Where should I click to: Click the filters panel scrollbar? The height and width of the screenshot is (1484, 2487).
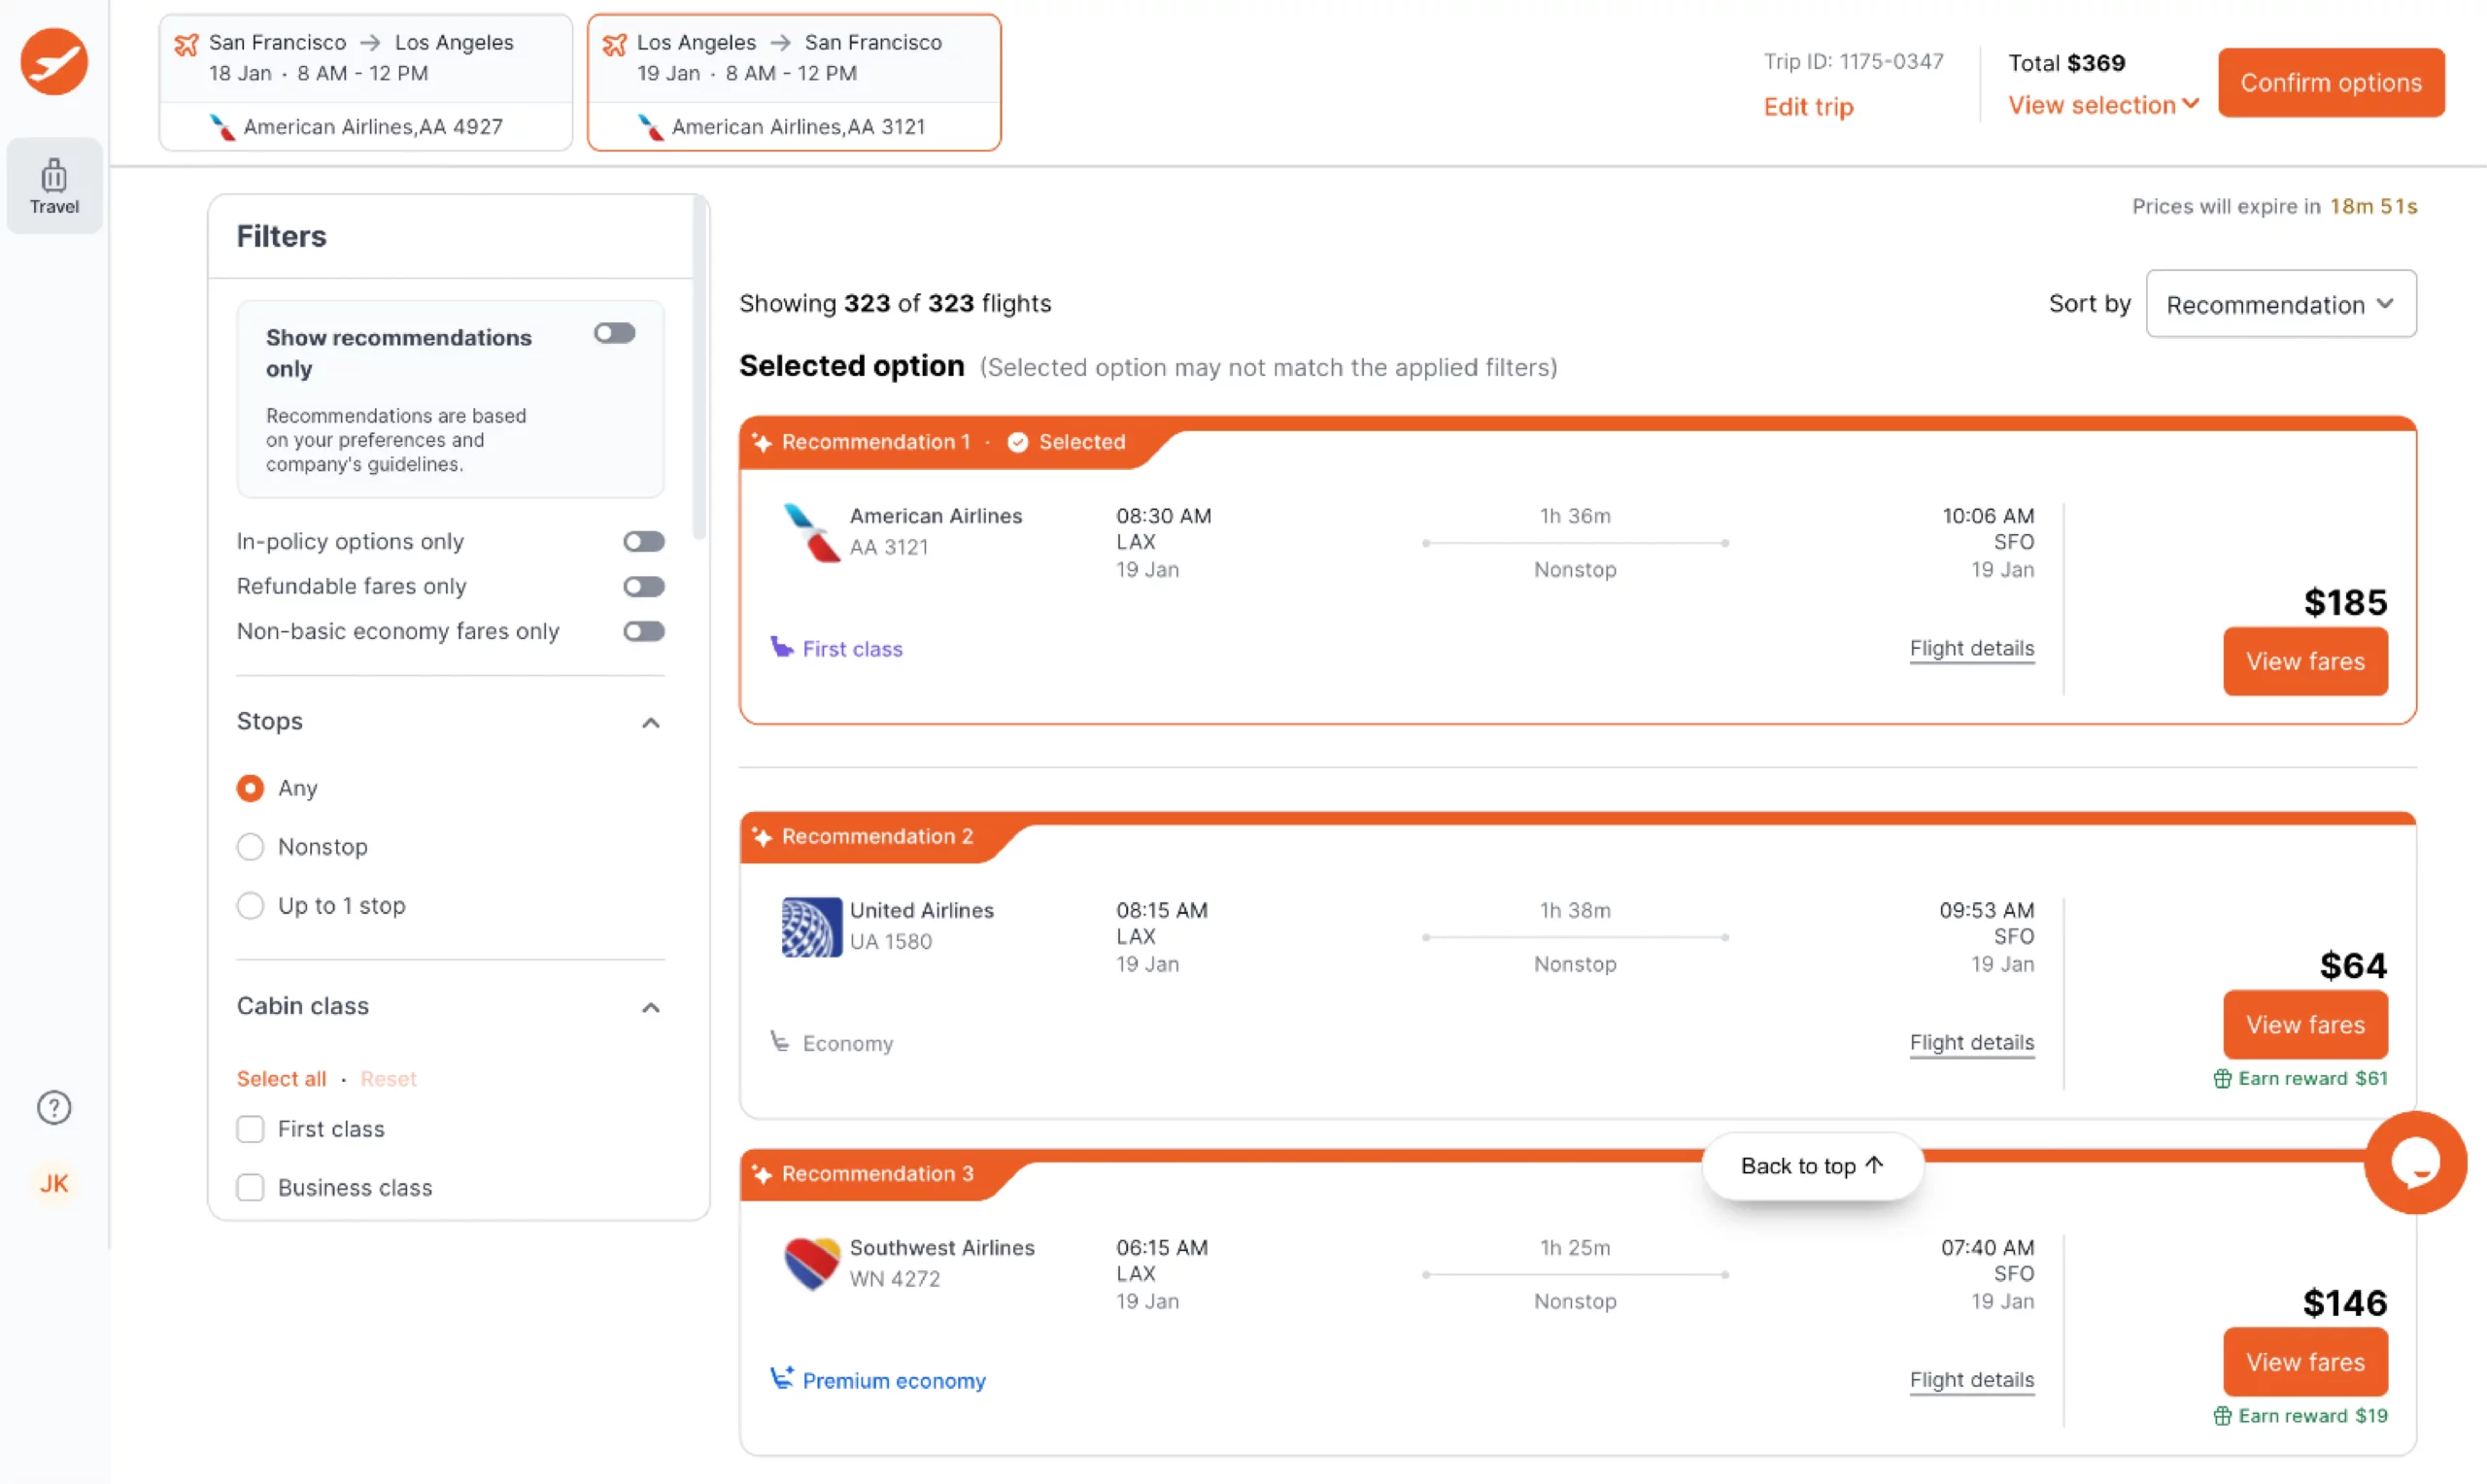(699, 370)
